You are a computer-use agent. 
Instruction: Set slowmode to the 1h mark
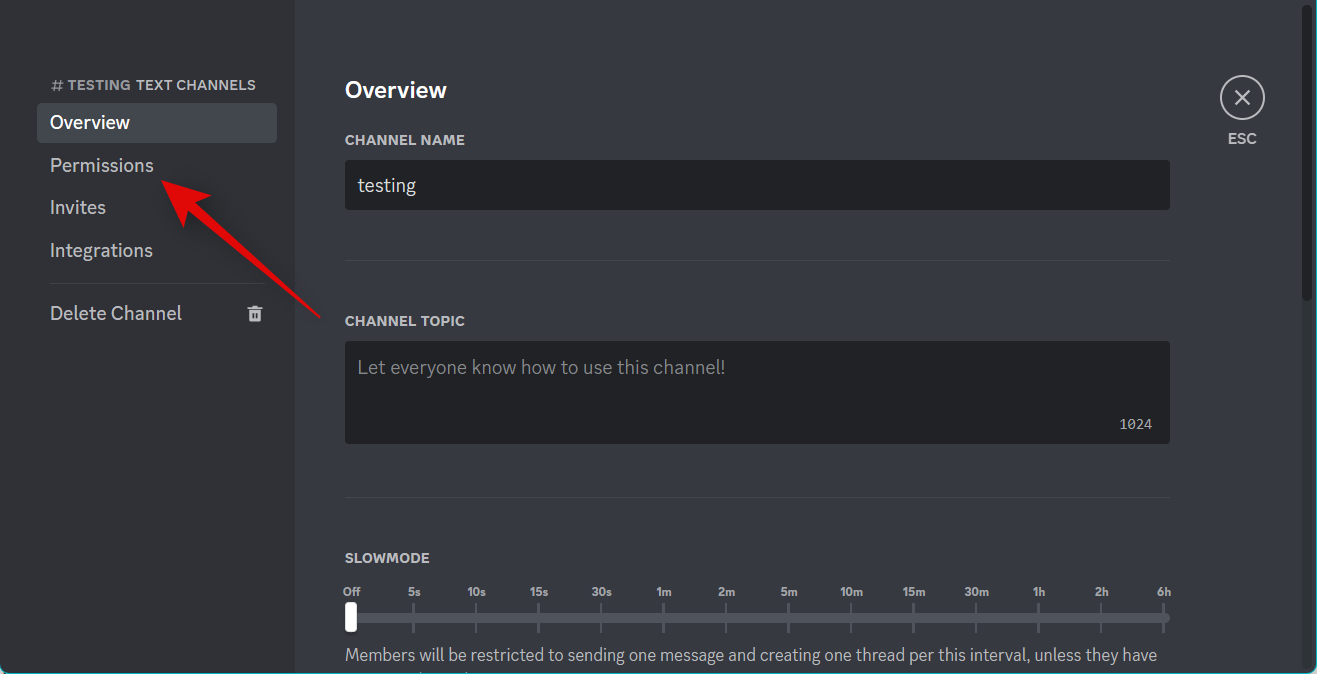point(1039,617)
